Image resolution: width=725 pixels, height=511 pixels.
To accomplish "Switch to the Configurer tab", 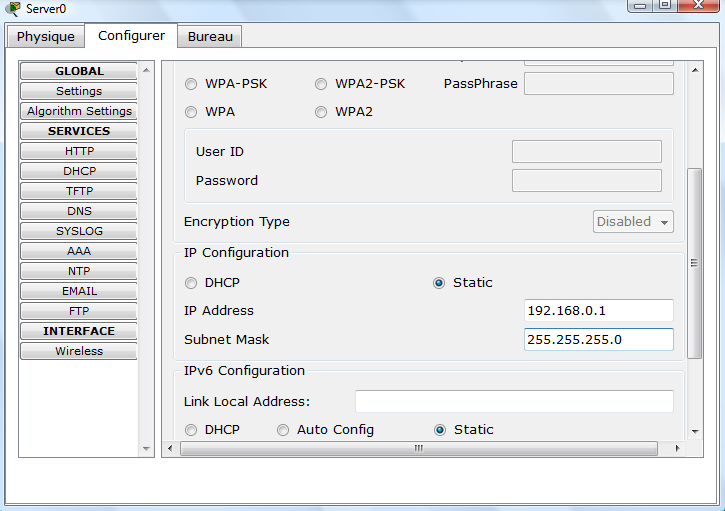I will tap(131, 36).
